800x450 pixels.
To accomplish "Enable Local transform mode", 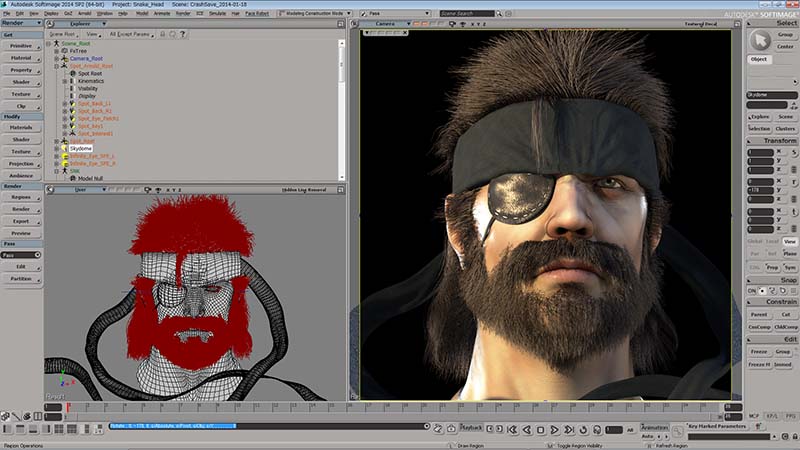I will tap(772, 241).
